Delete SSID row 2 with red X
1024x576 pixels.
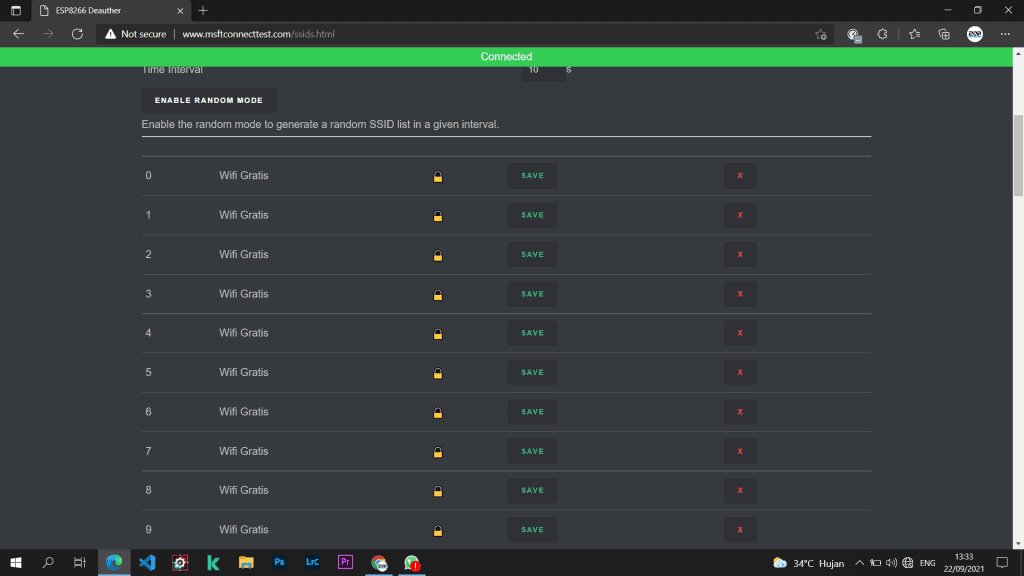pos(740,255)
